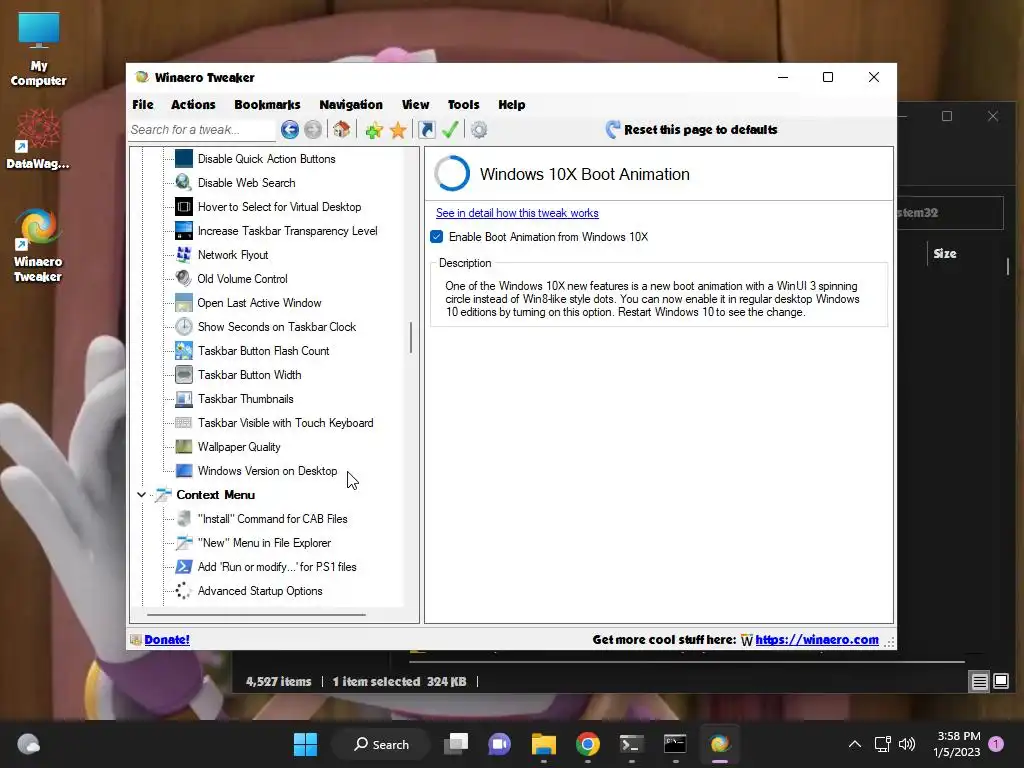Screen dimensions: 1024x768
Task: Show hidden tray icons chevron
Action: point(854,744)
